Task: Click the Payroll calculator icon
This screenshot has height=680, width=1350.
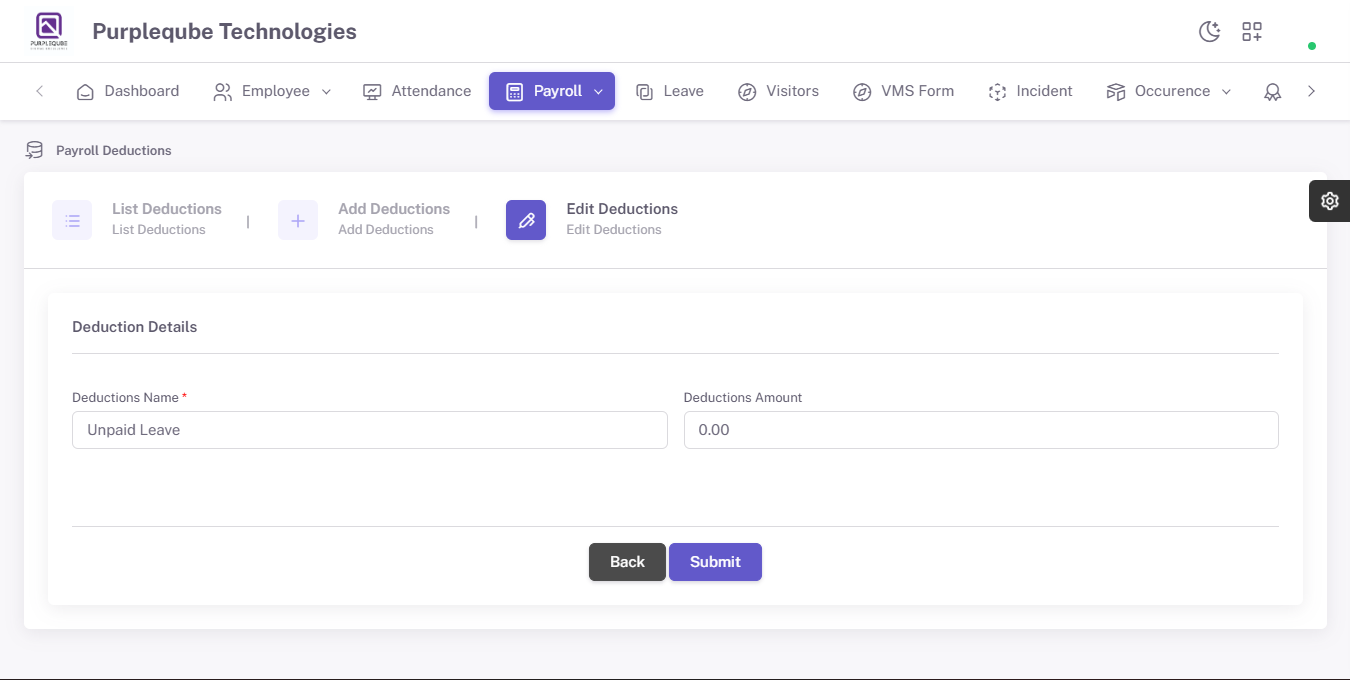Action: [515, 92]
